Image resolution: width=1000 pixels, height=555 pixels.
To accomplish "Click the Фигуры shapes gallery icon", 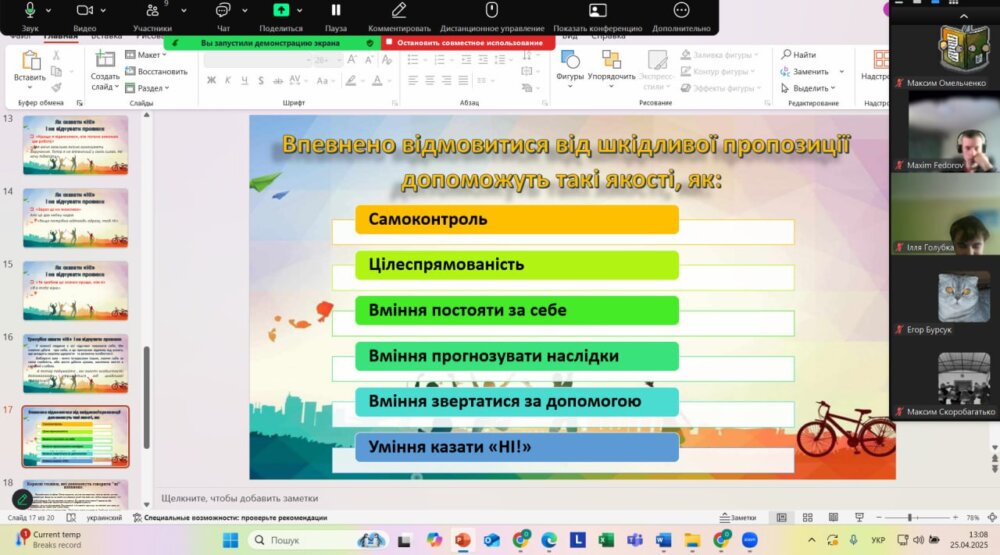I will (x=570, y=61).
